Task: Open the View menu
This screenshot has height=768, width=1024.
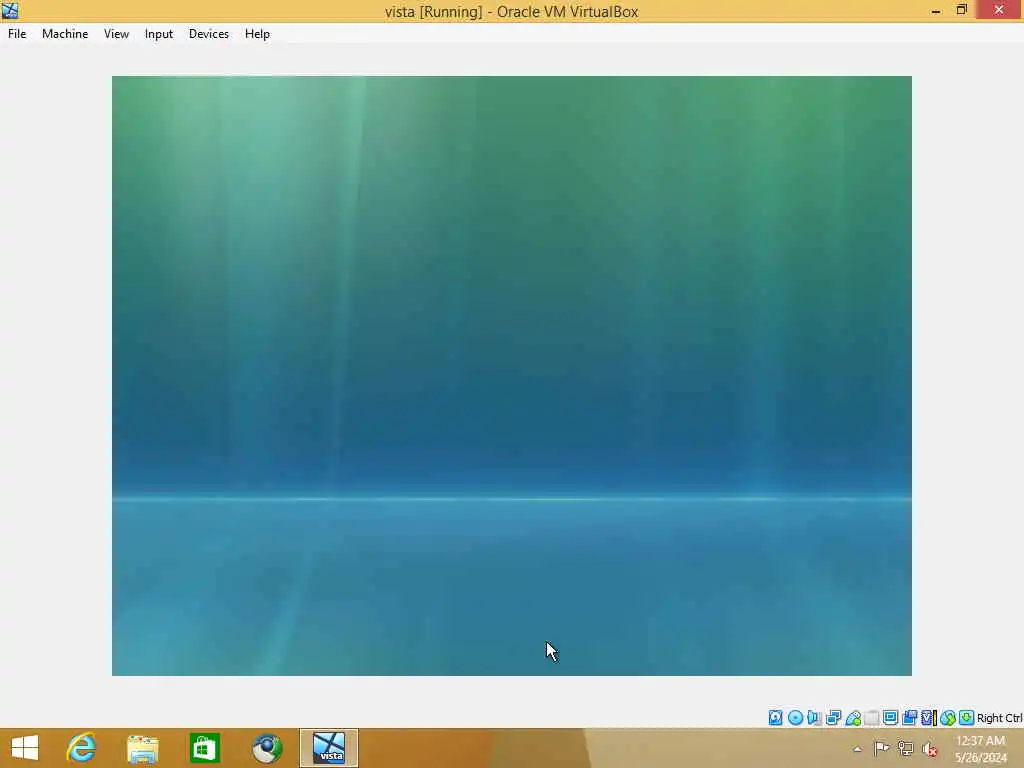Action: pyautogui.click(x=116, y=34)
